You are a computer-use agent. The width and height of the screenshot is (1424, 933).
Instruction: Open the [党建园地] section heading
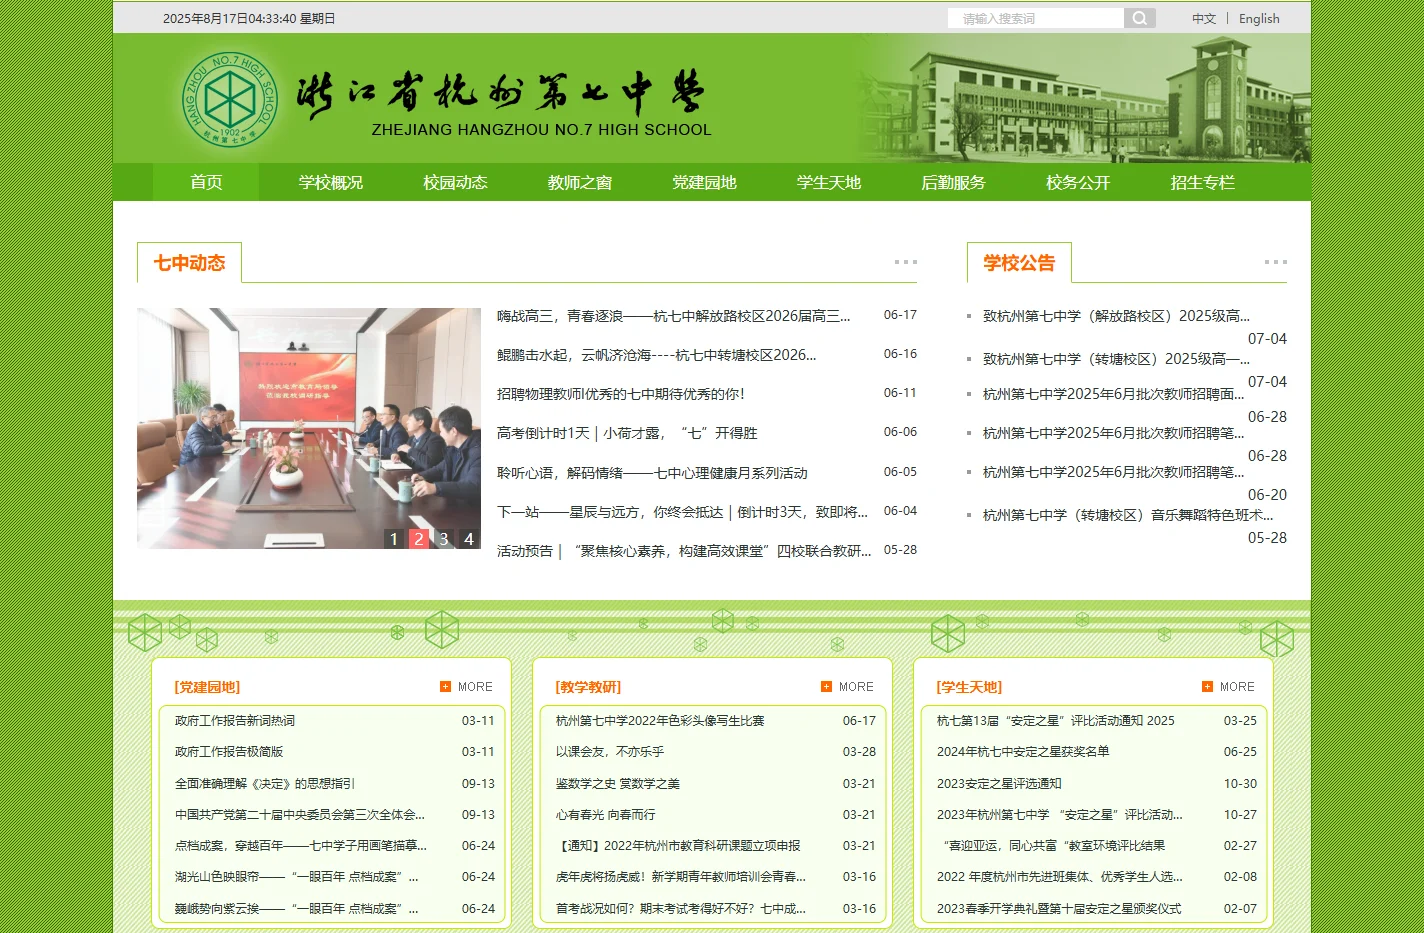[207, 687]
